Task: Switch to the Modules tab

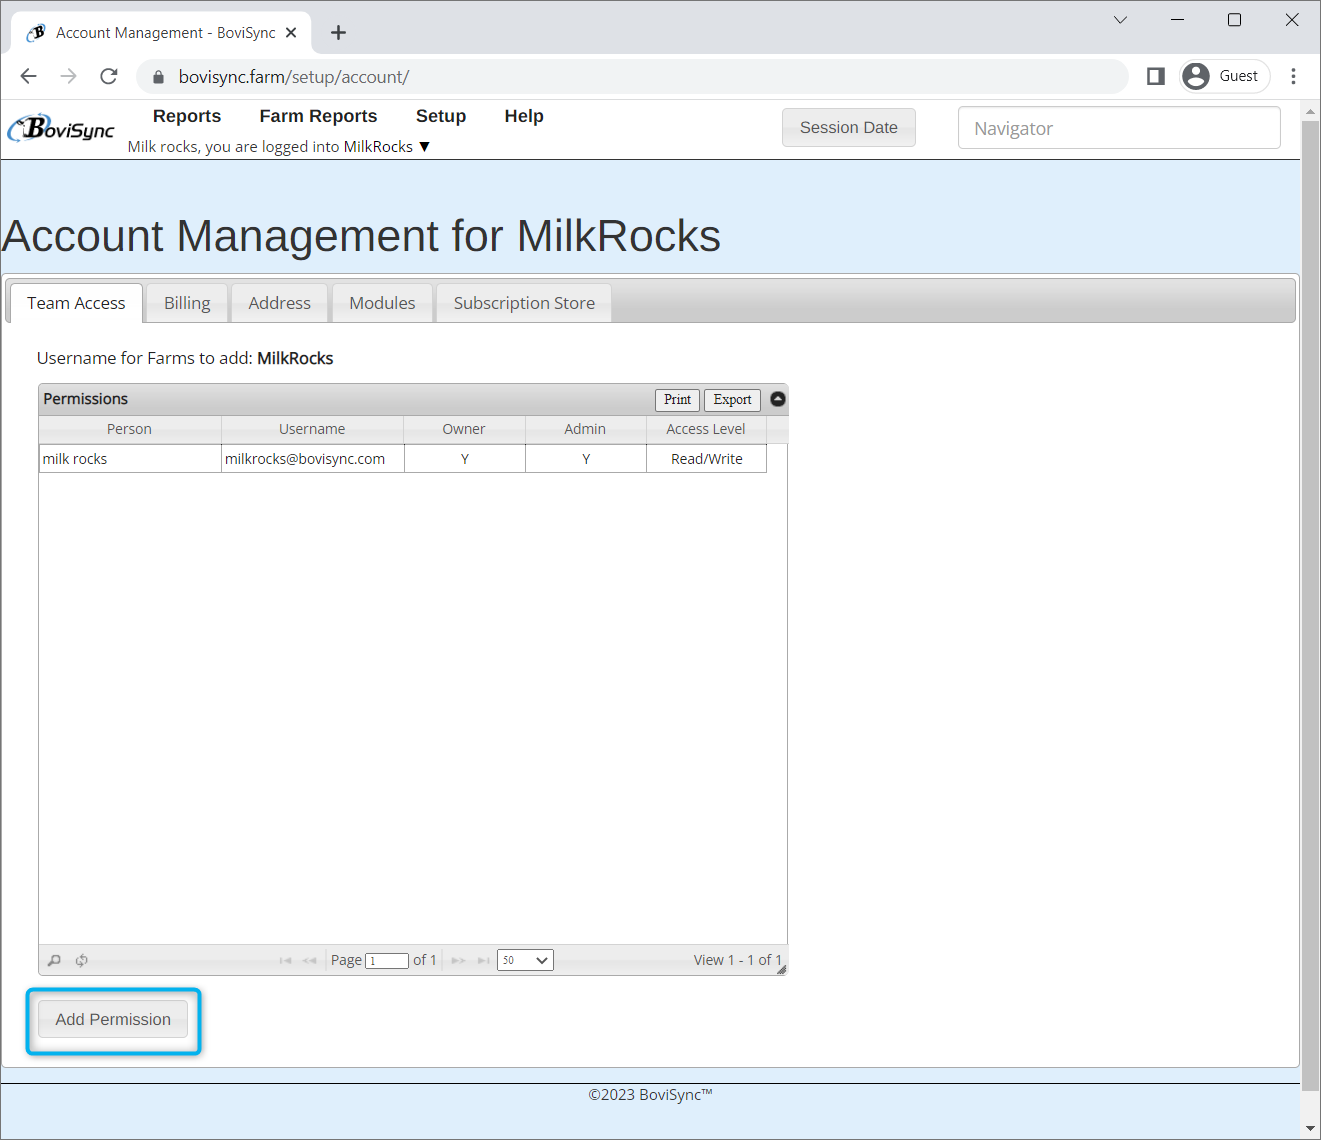Action: click(382, 303)
